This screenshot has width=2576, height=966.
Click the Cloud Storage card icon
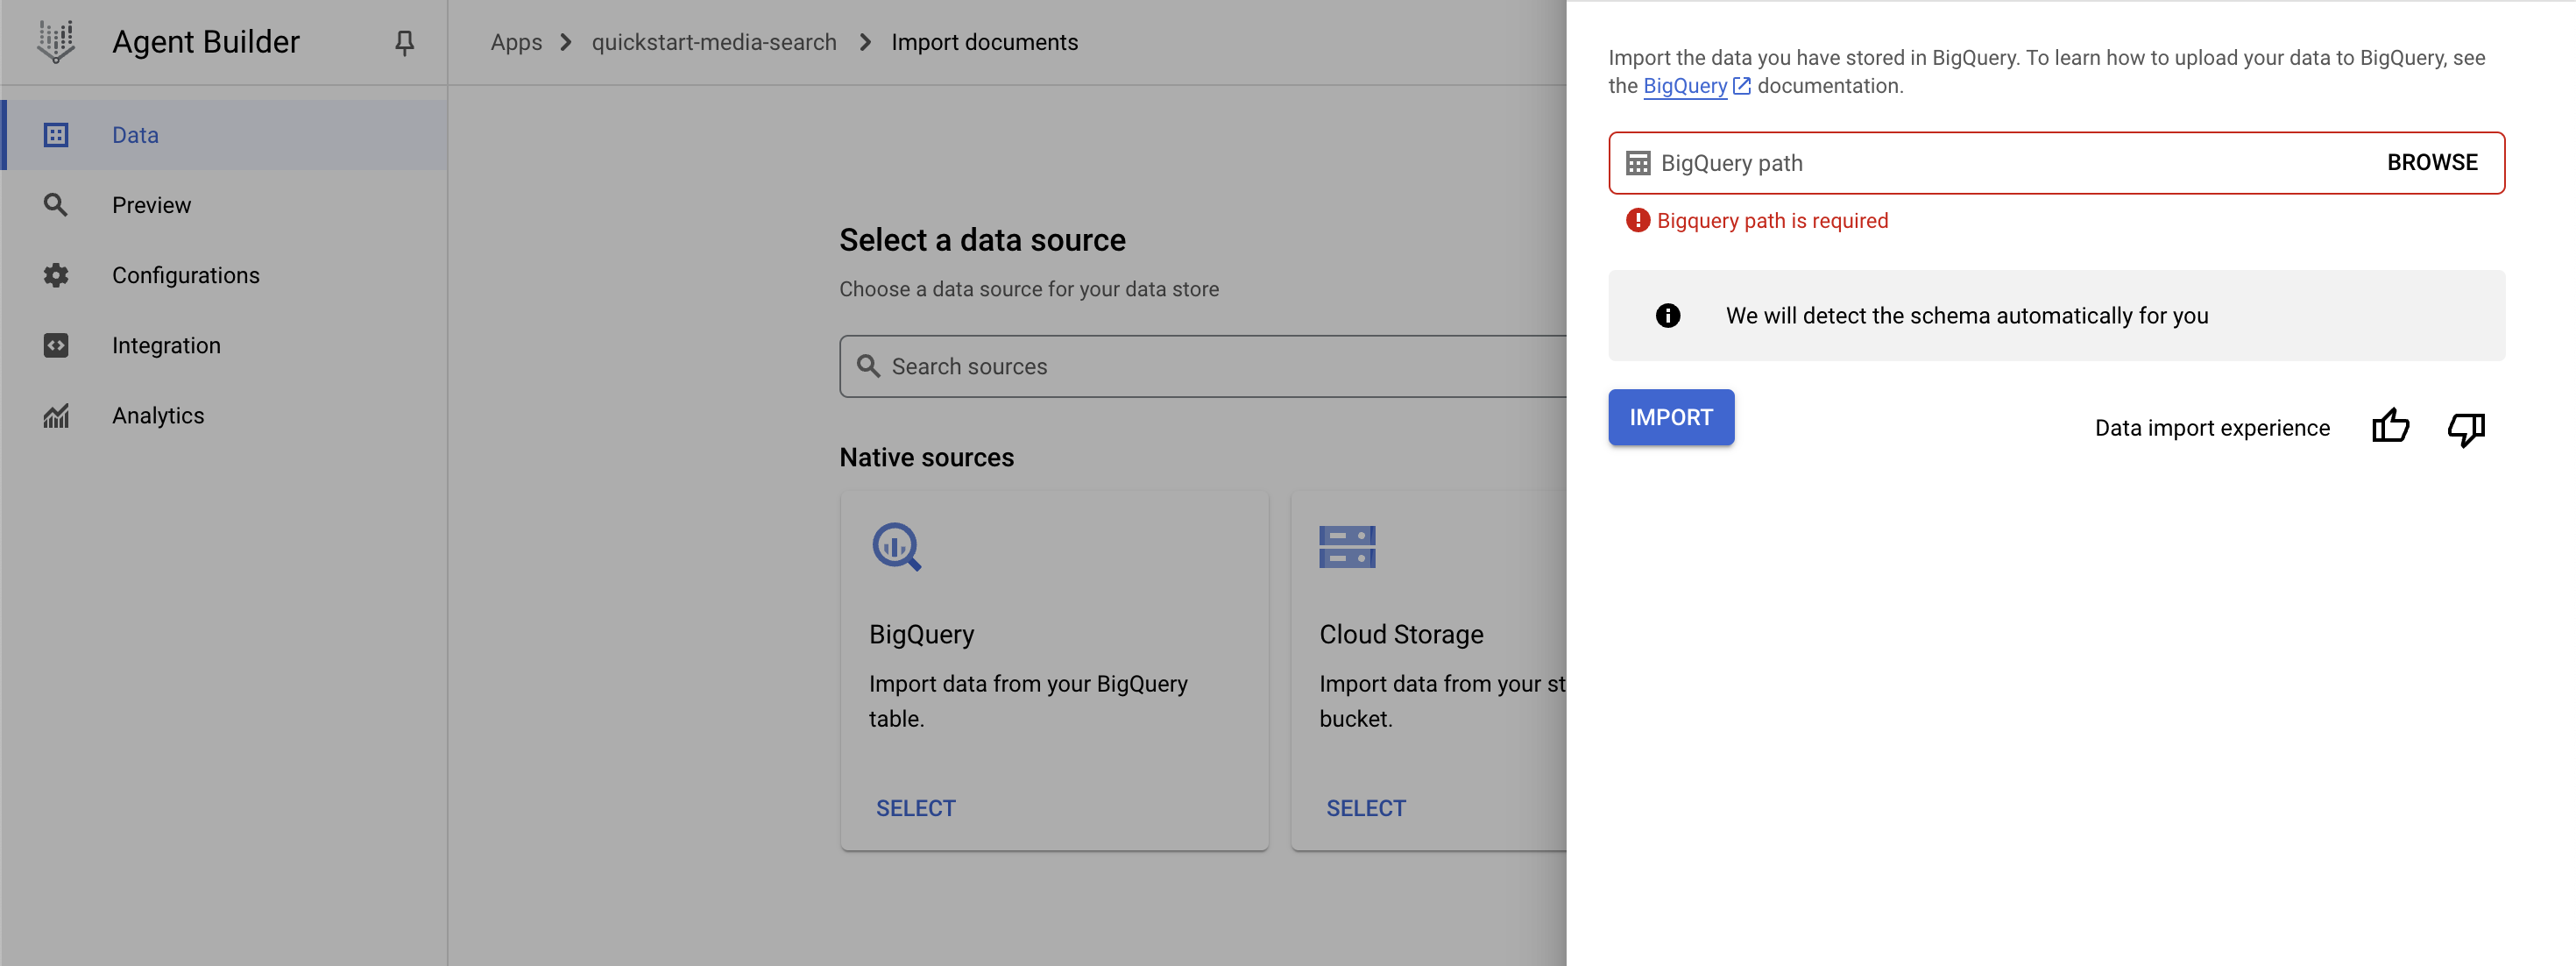(x=1347, y=547)
